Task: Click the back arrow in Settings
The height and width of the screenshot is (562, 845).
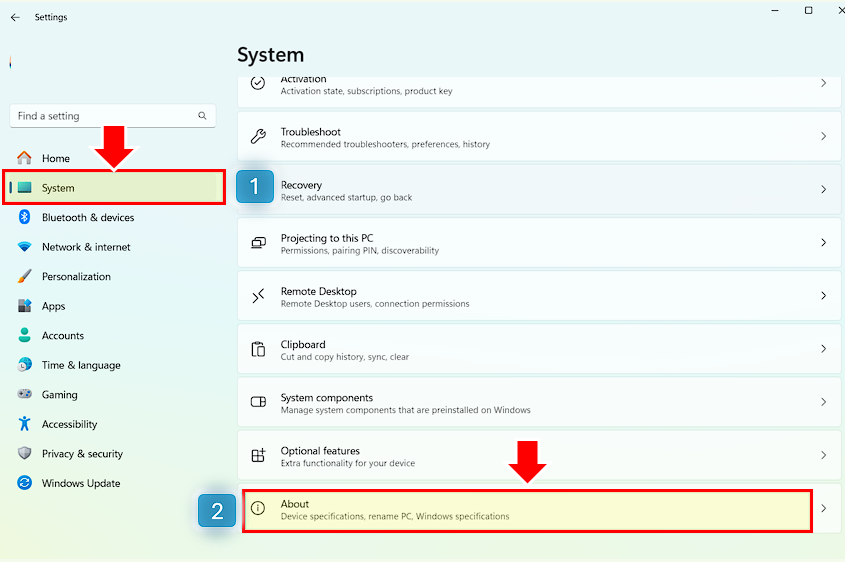Action: click(x=15, y=17)
